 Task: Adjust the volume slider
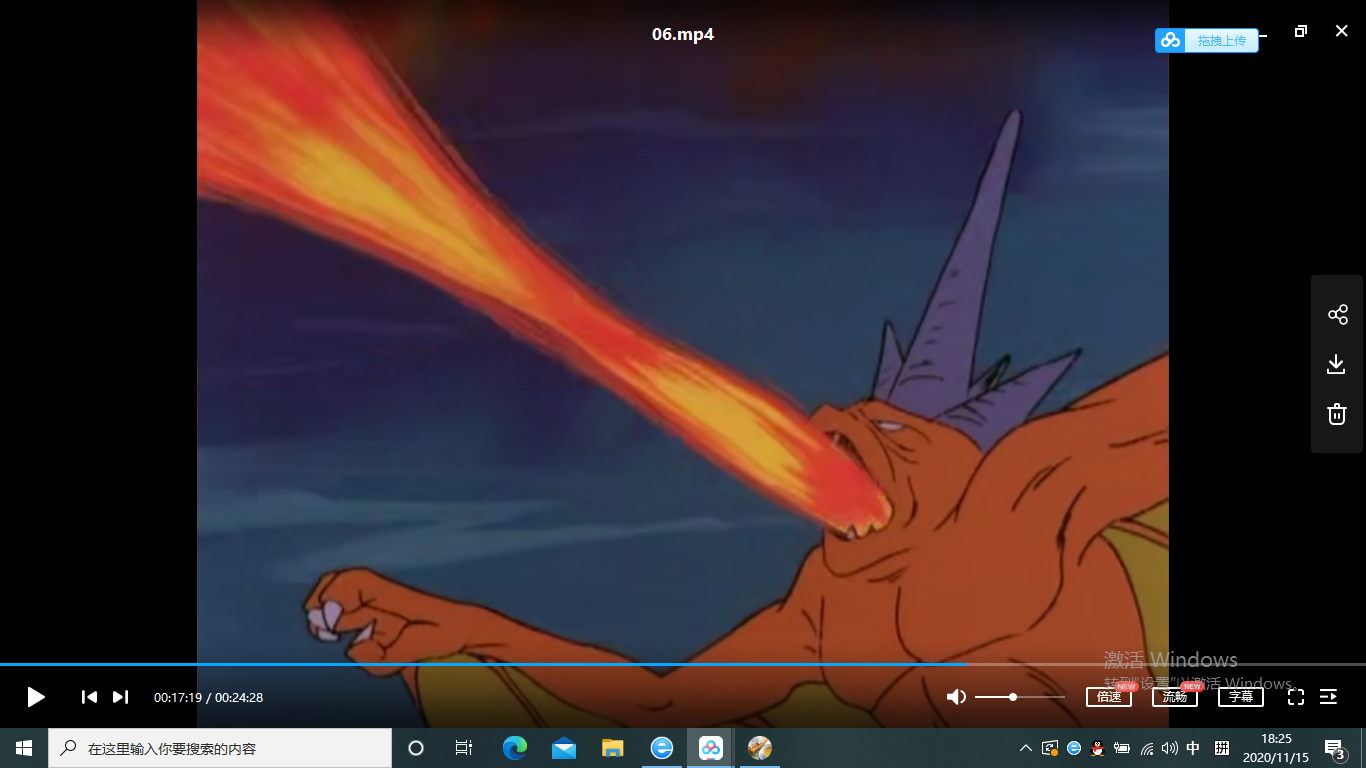click(x=1020, y=697)
